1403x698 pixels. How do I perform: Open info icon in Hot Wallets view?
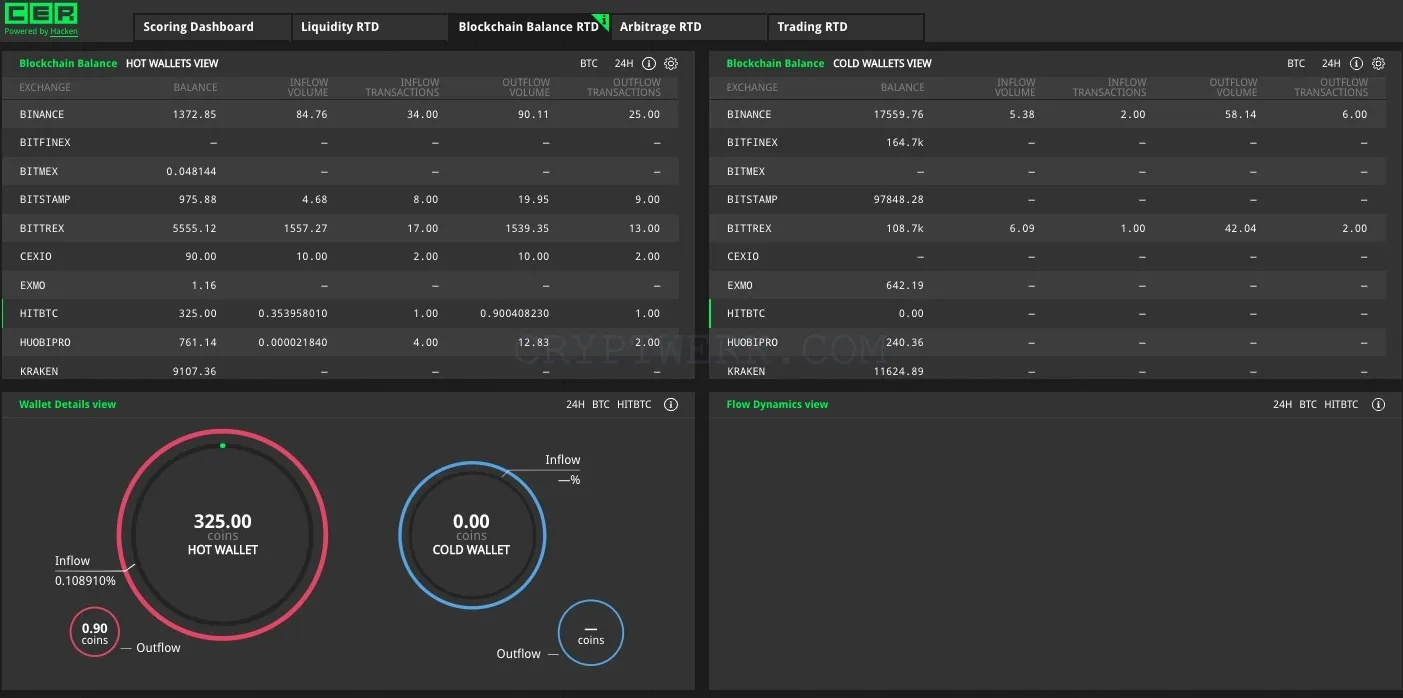(x=648, y=63)
